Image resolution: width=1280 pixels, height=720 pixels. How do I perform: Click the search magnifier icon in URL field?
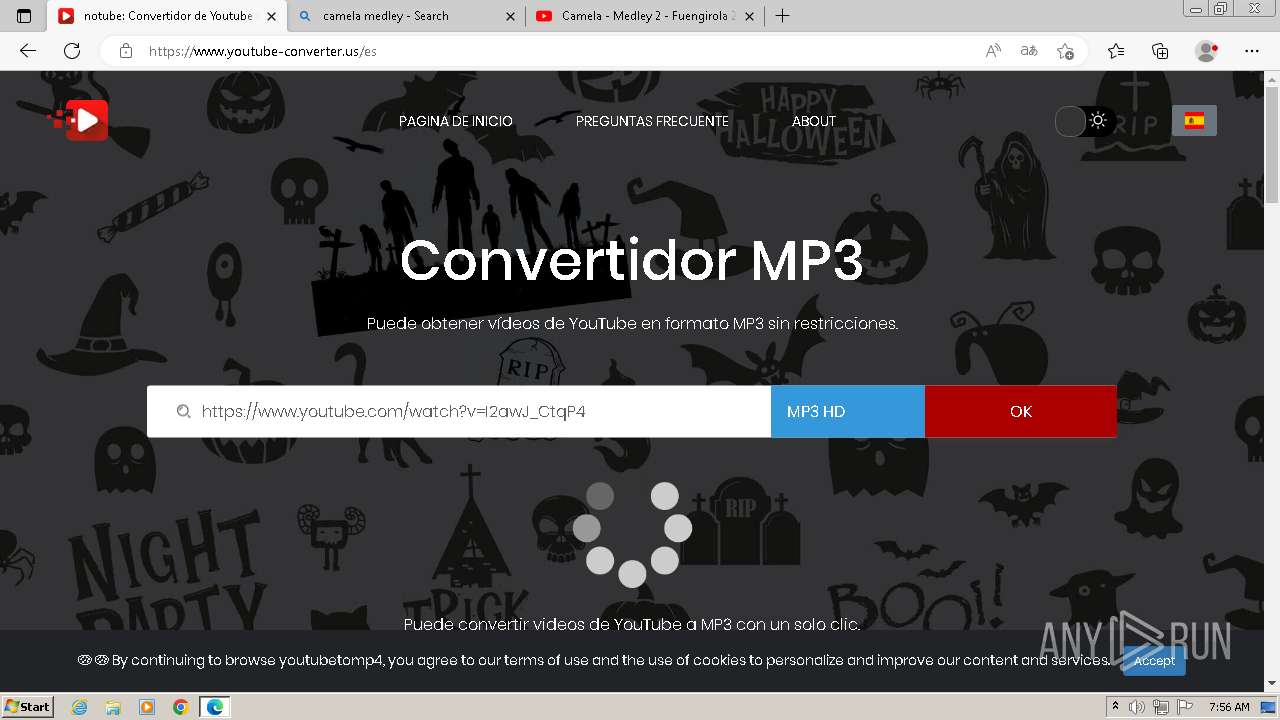[x=183, y=412]
